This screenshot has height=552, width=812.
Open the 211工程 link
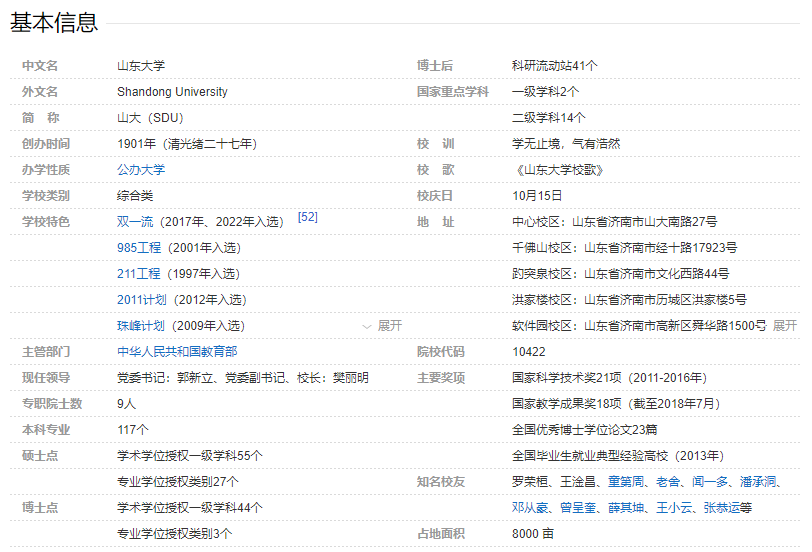pyautogui.click(x=138, y=274)
